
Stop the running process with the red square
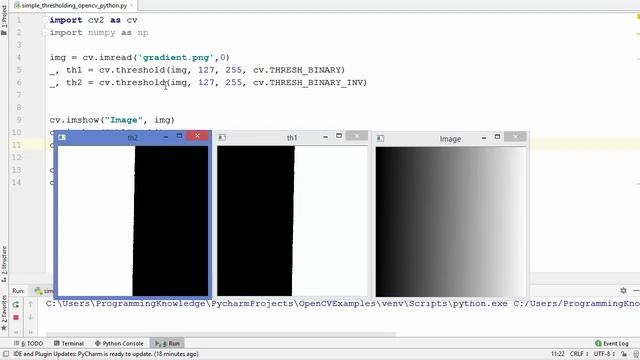(x=16, y=318)
